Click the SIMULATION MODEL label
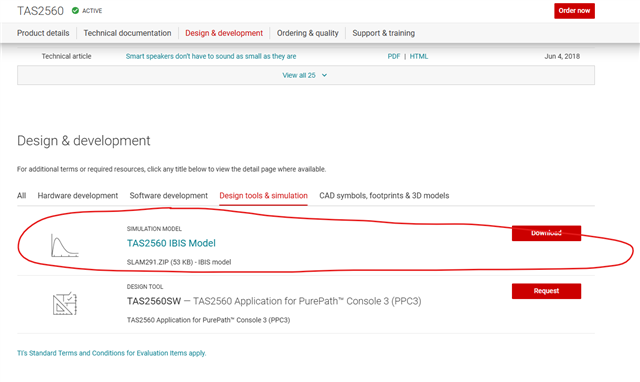Screen dimensions: 640x382 [x=154, y=229]
